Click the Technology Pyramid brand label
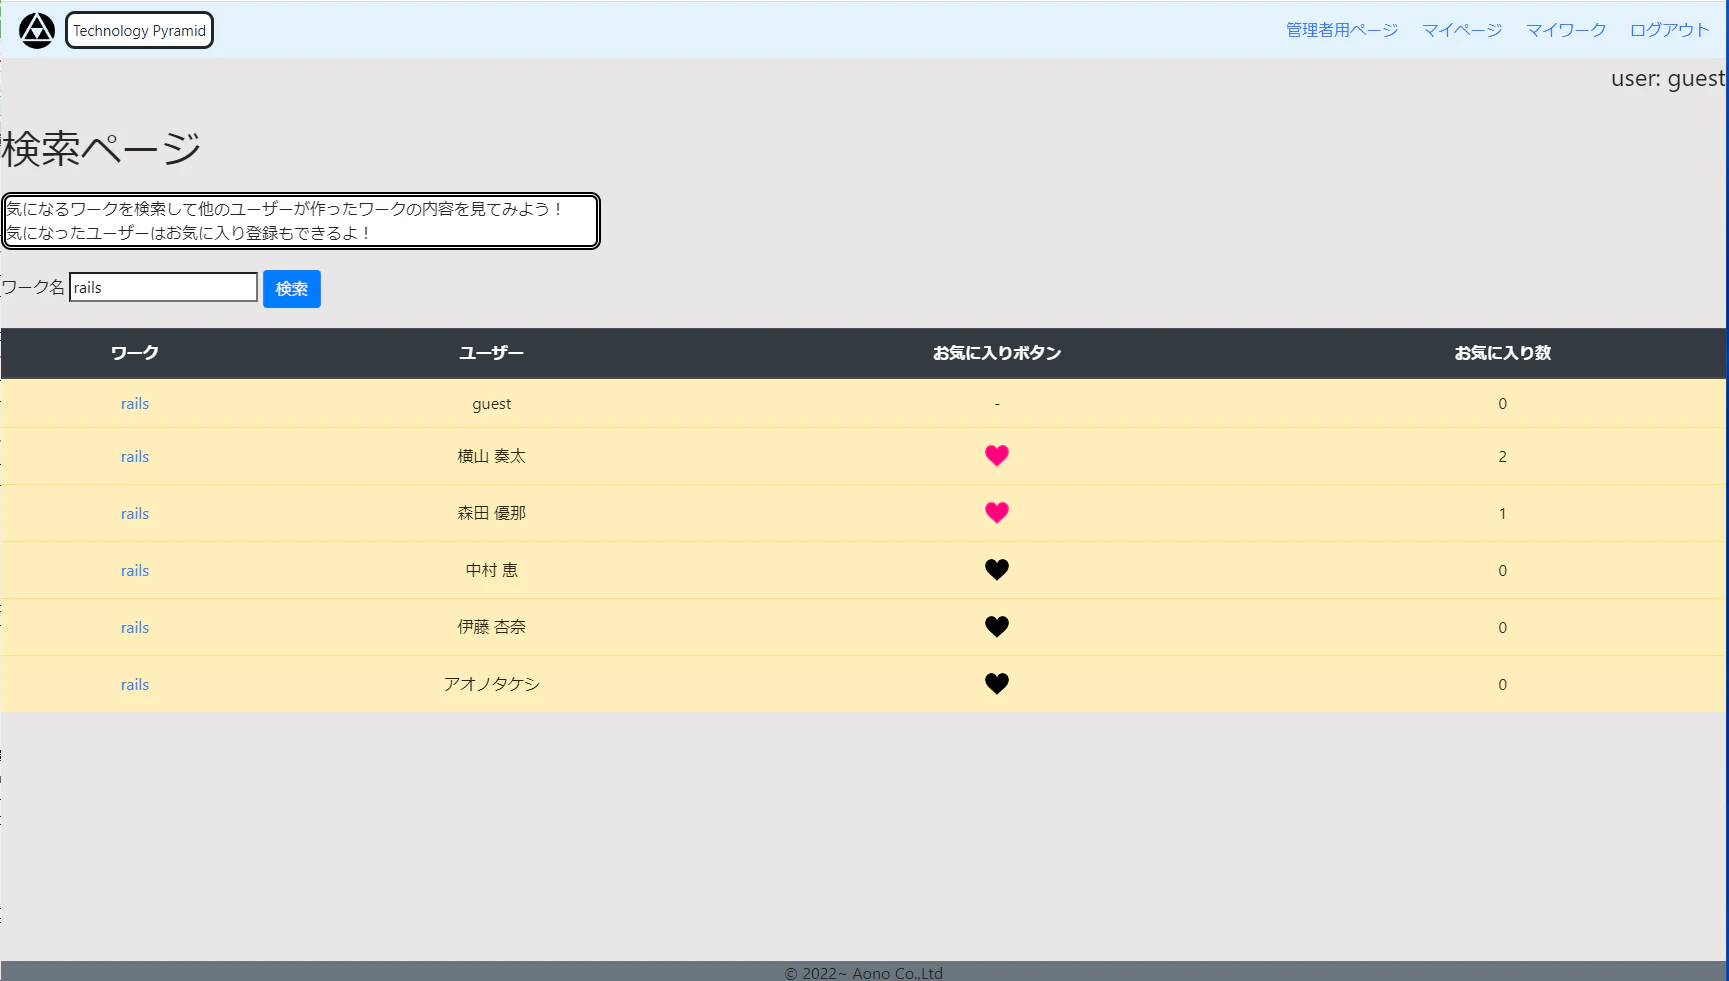 [x=139, y=31]
